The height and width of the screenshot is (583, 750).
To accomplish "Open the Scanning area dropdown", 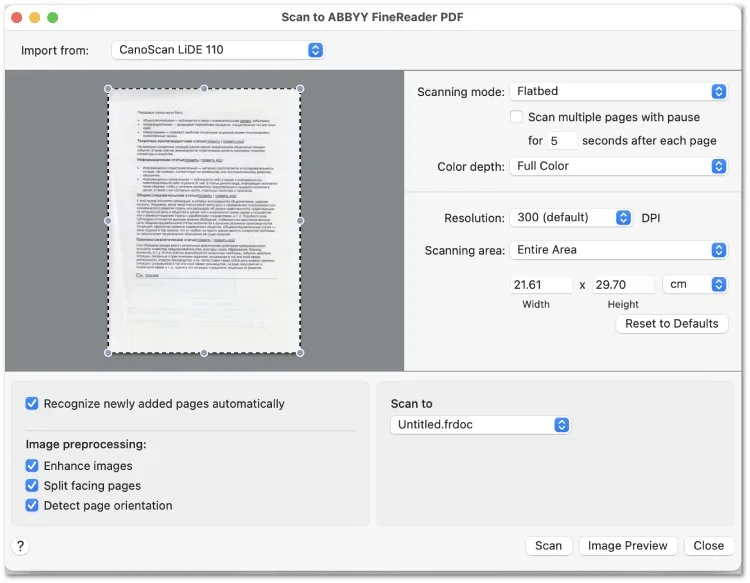I will pyautogui.click(x=618, y=250).
